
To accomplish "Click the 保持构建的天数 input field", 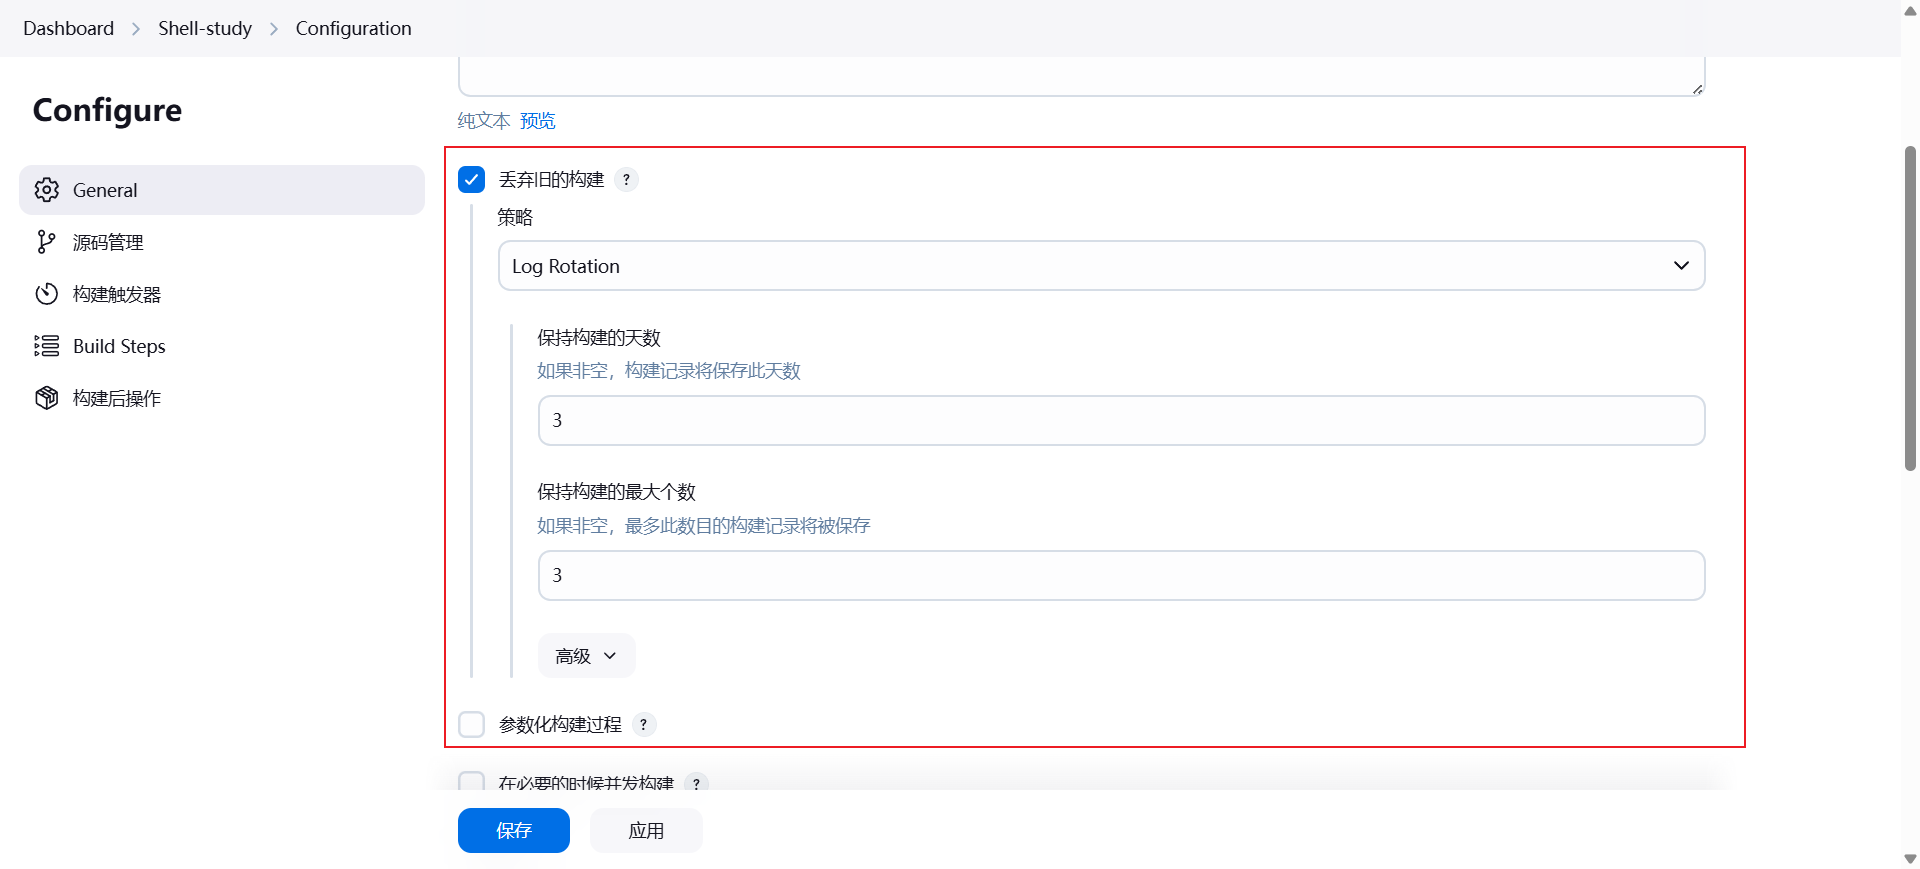I will click(x=1121, y=420).
